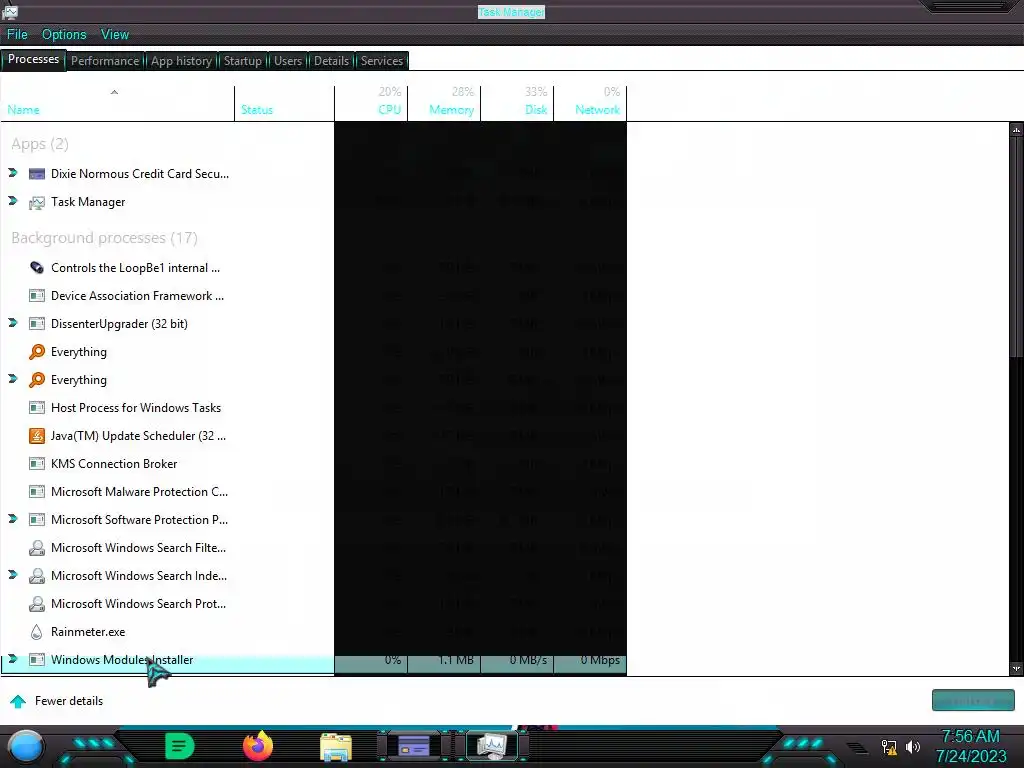Click the Device Association Framework process icon

(37, 296)
